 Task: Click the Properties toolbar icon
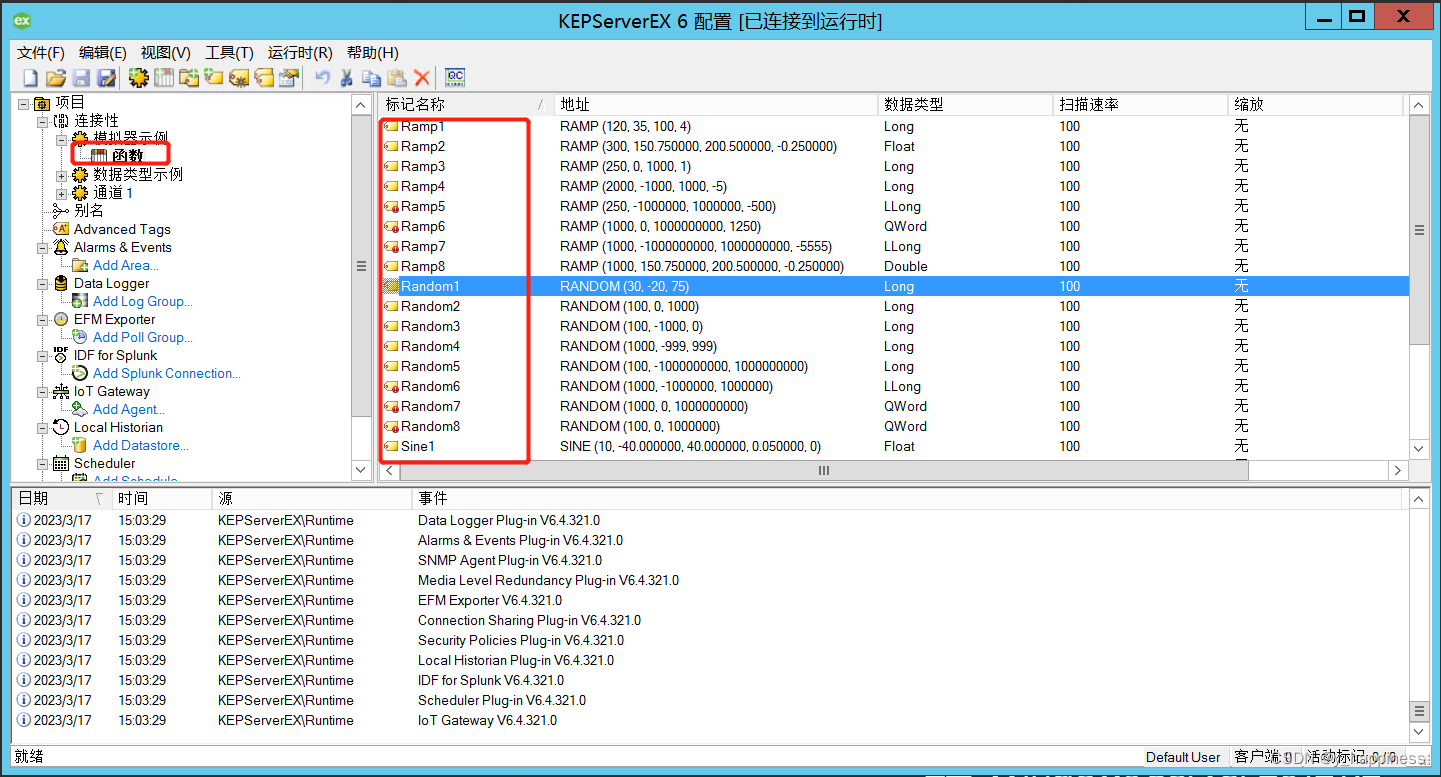pos(289,78)
